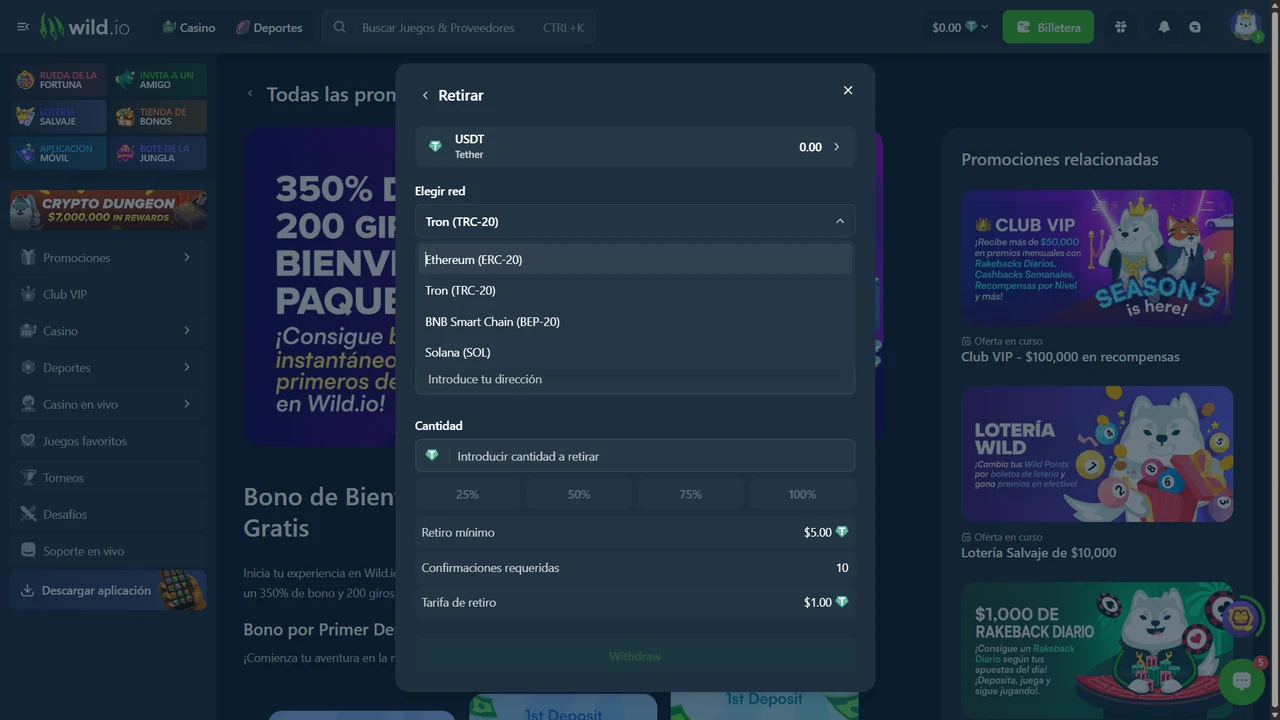1280x720 pixels.
Task: Open the hamburger sidebar menu icon
Action: tap(23, 27)
